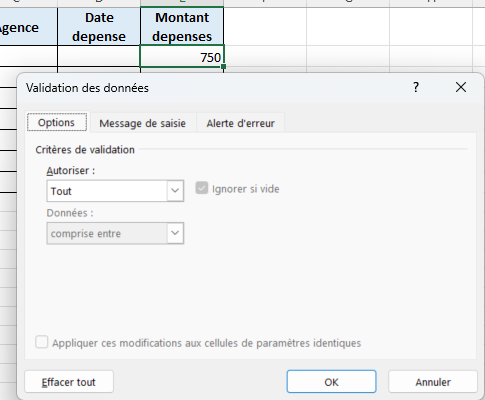Click the Date depense header cell
The height and width of the screenshot is (400, 485).
click(99, 27)
